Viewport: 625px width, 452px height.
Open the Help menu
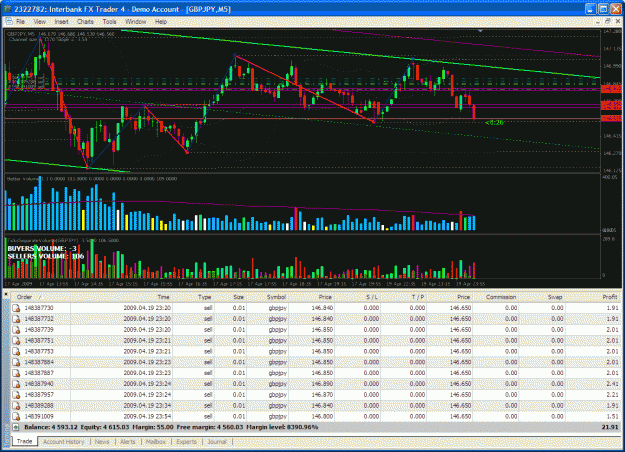(161, 22)
